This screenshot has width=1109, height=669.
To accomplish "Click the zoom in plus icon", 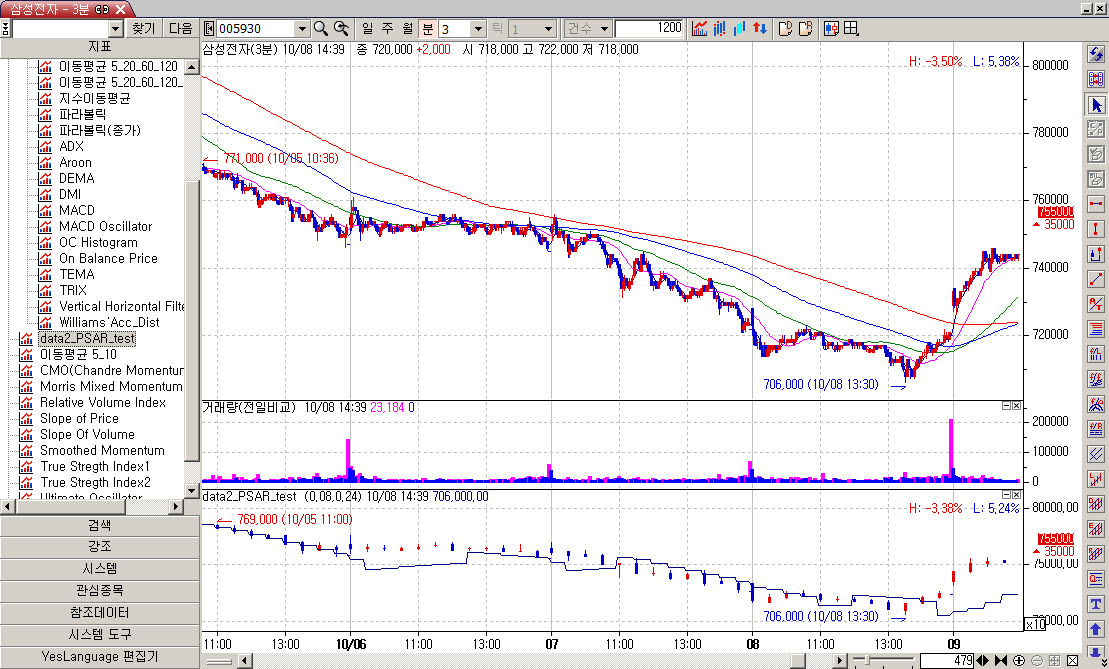I will pos(1019,661).
